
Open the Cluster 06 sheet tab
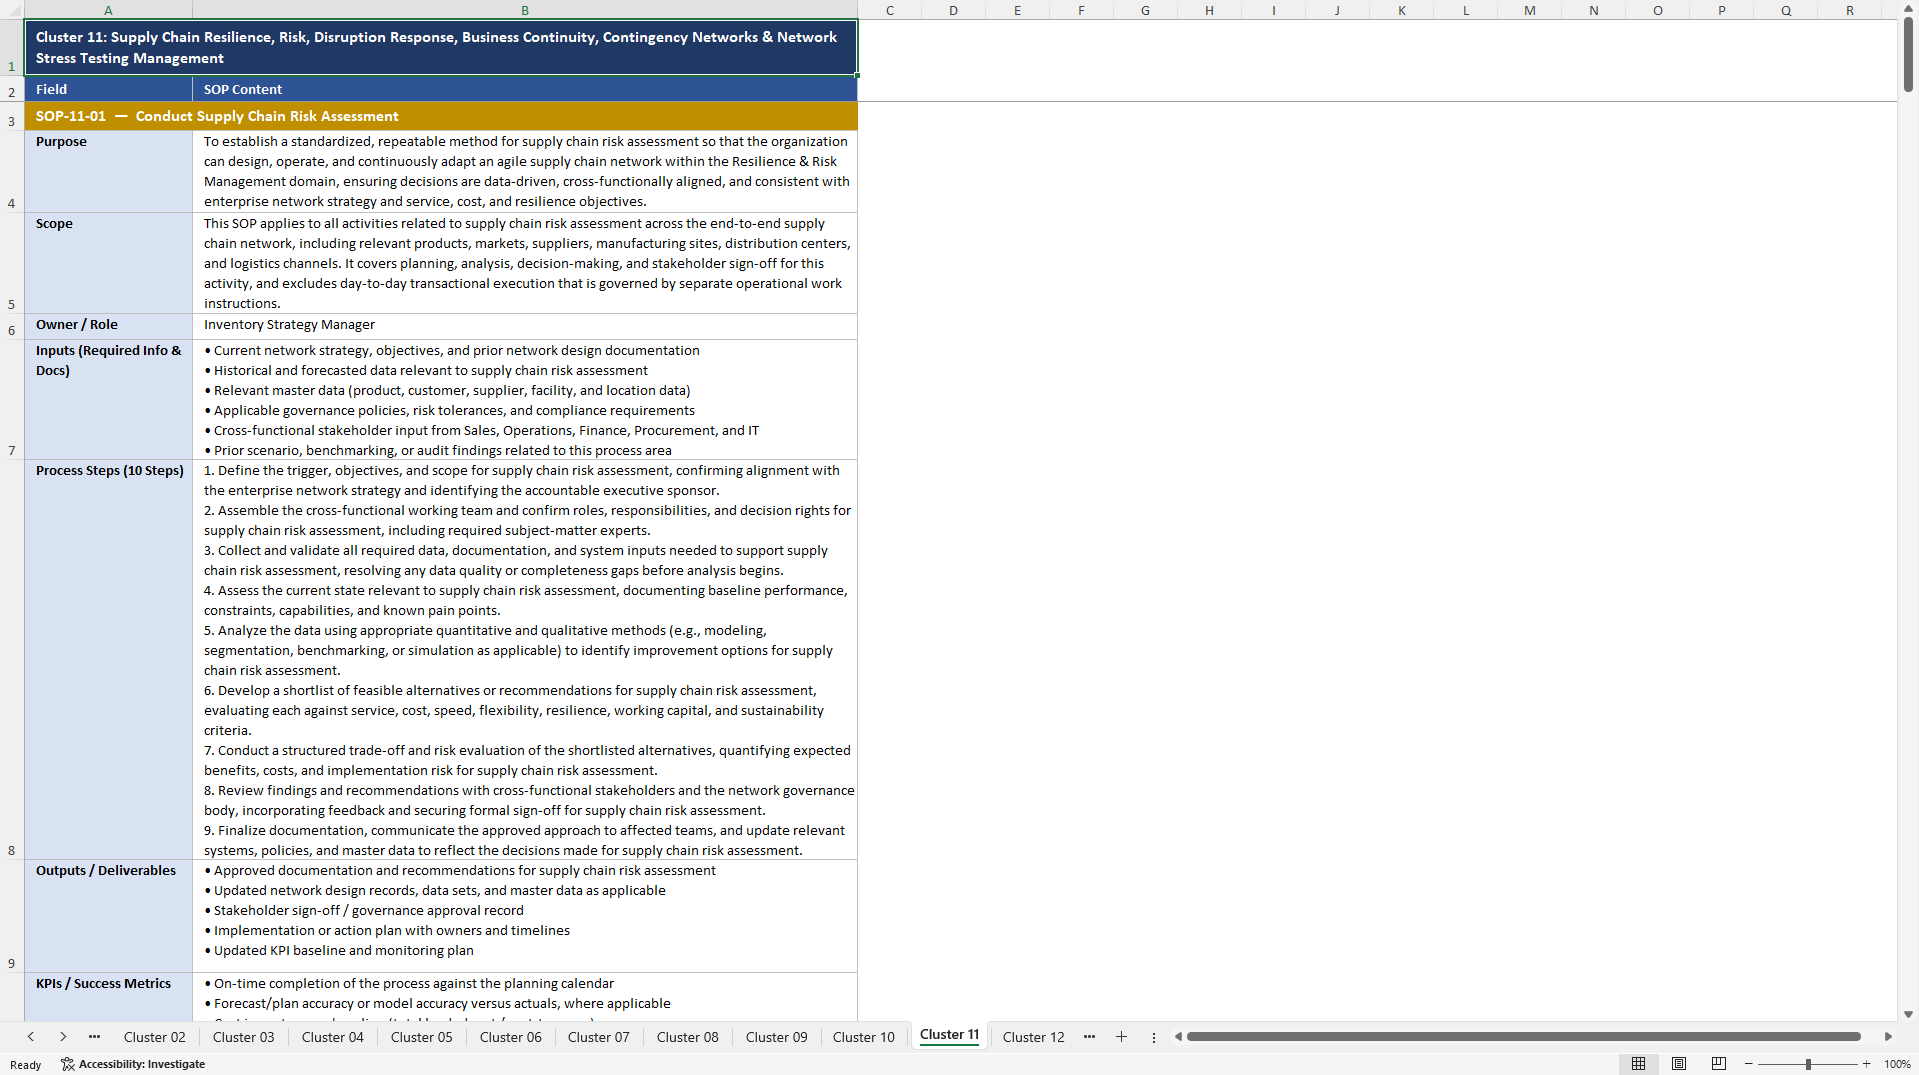coord(510,1037)
